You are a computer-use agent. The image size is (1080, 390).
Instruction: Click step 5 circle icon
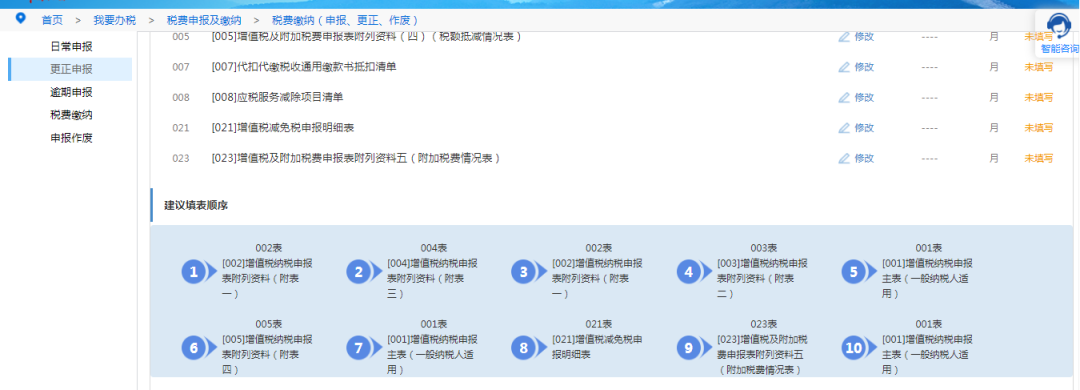853,272
